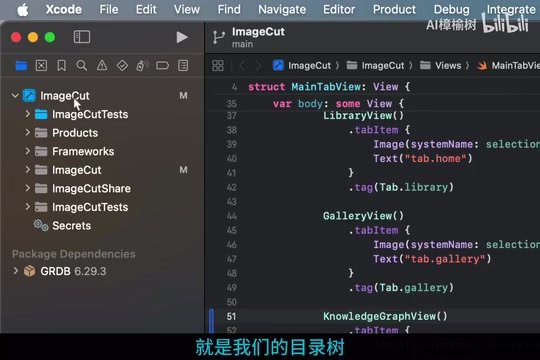Select the Products folder row
The width and height of the screenshot is (540, 360).
click(x=102, y=133)
